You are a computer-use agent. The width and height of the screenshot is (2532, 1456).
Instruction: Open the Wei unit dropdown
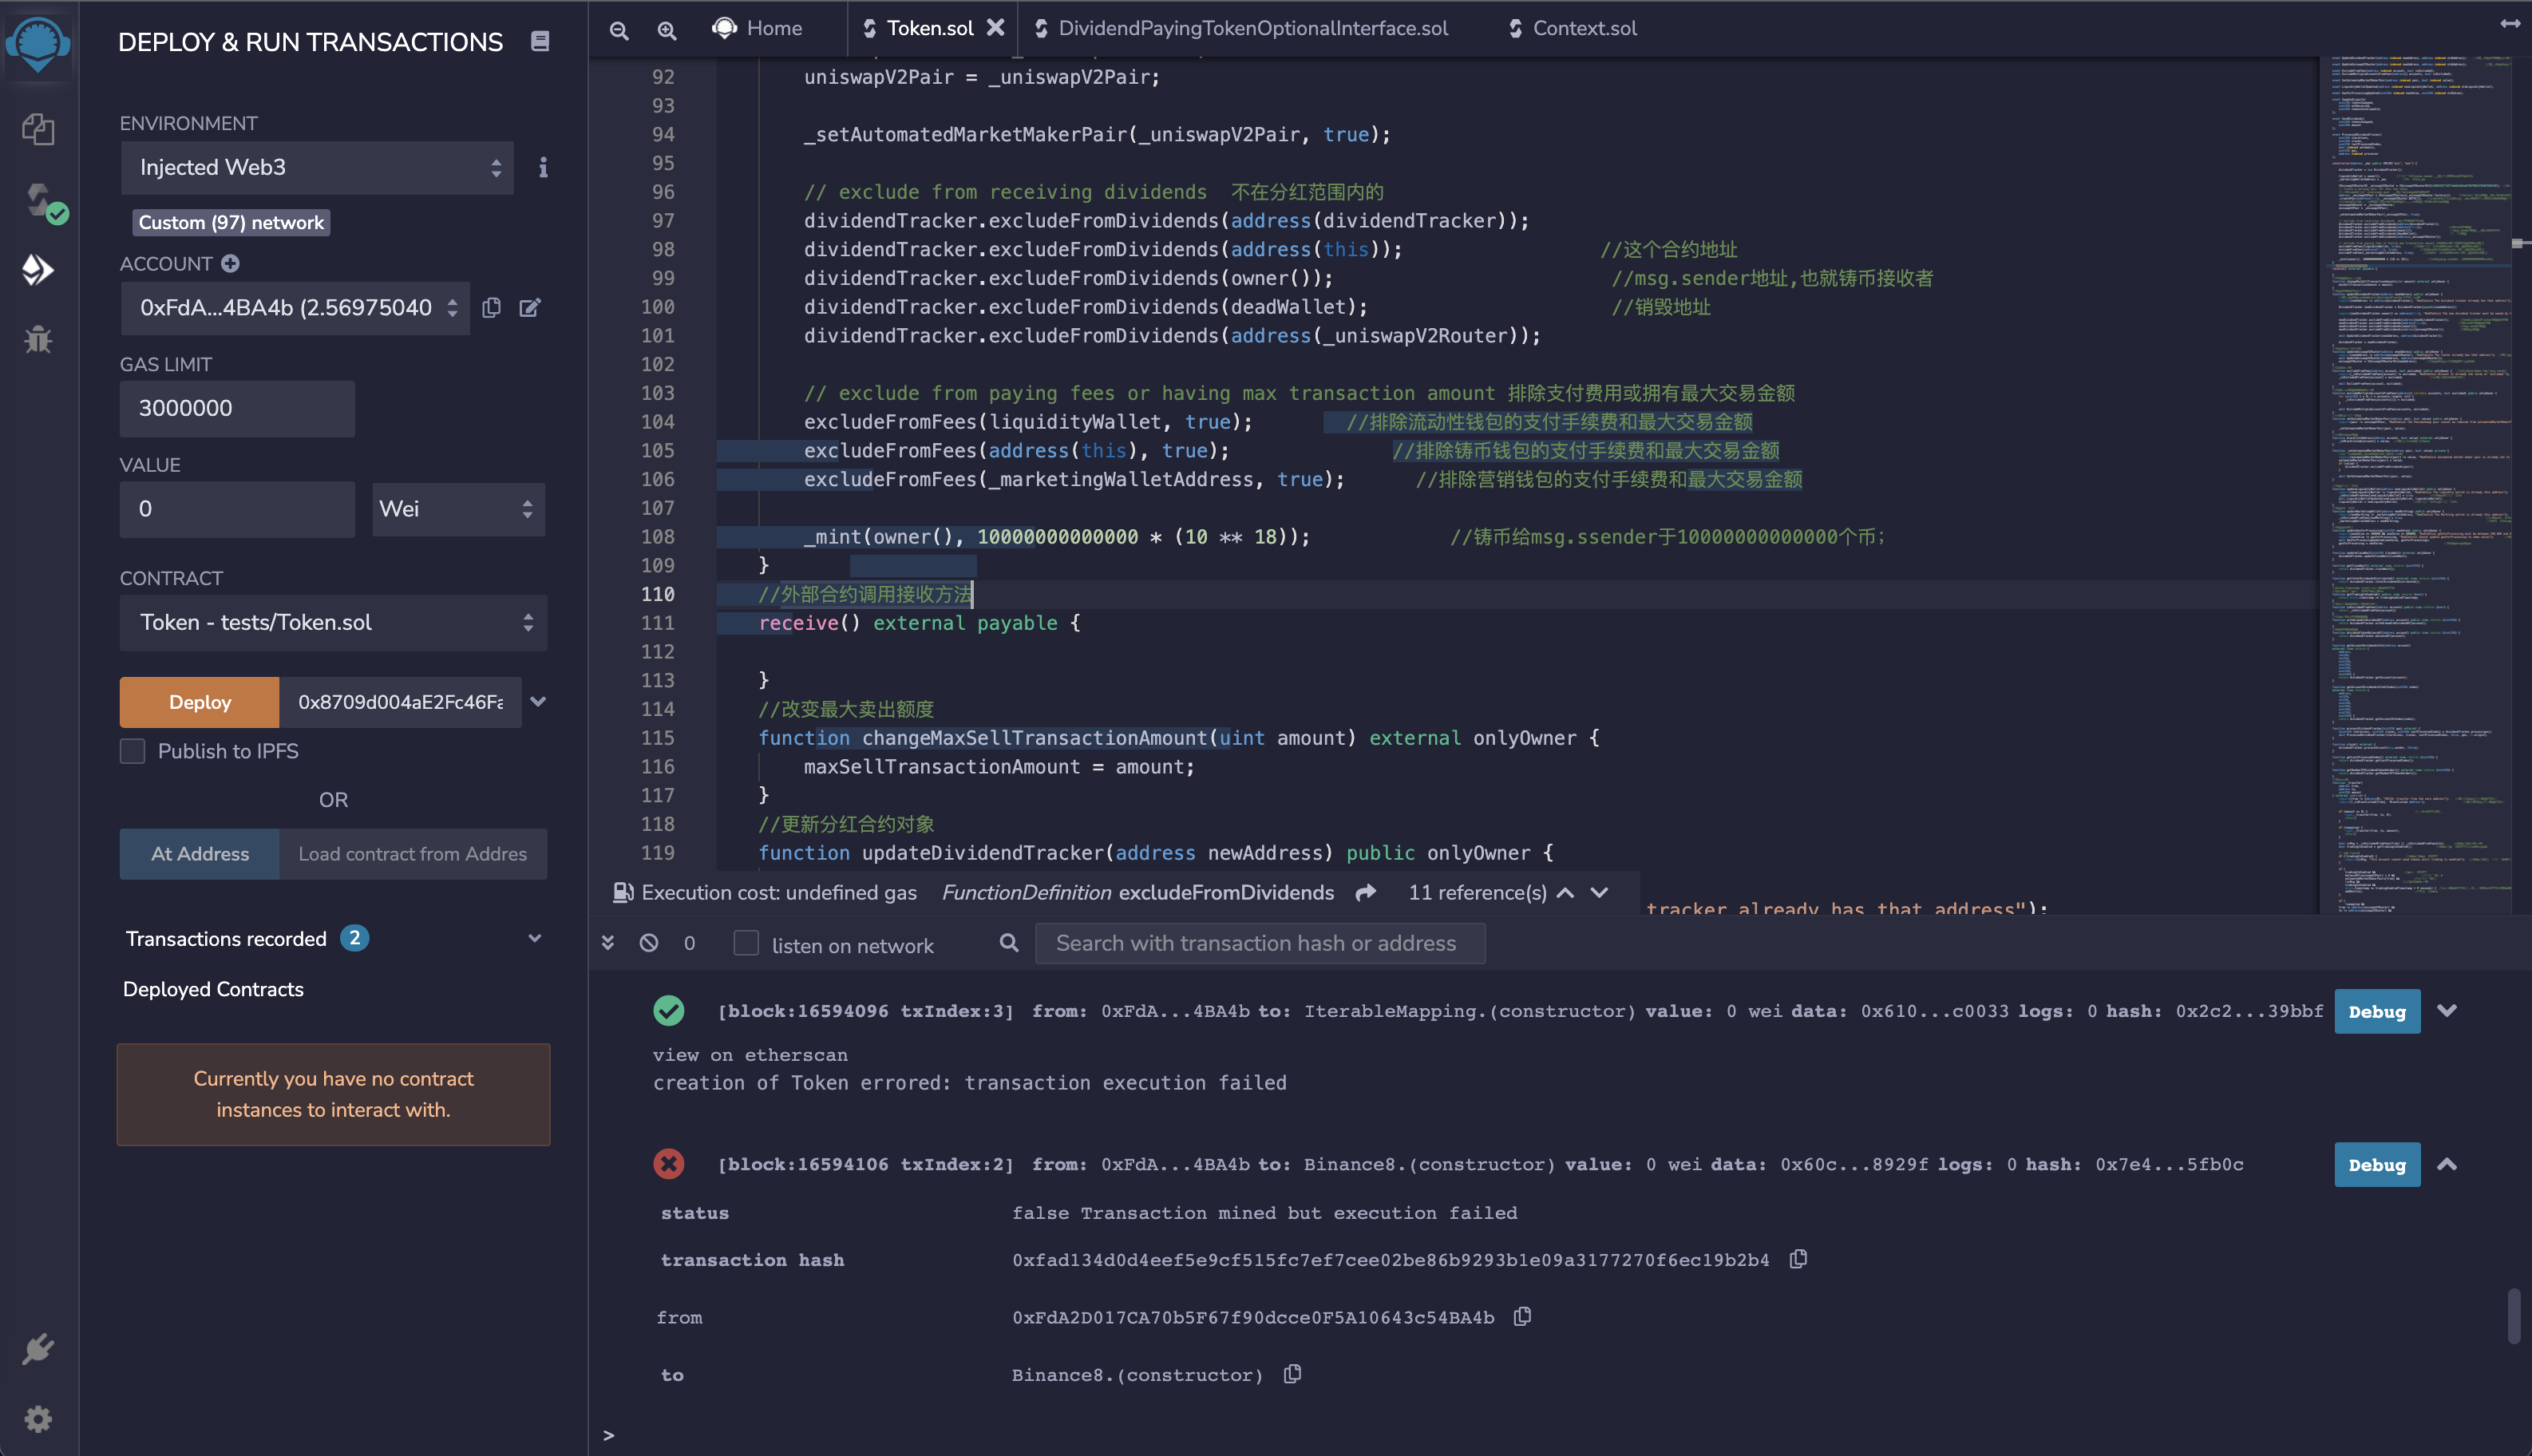pos(458,509)
